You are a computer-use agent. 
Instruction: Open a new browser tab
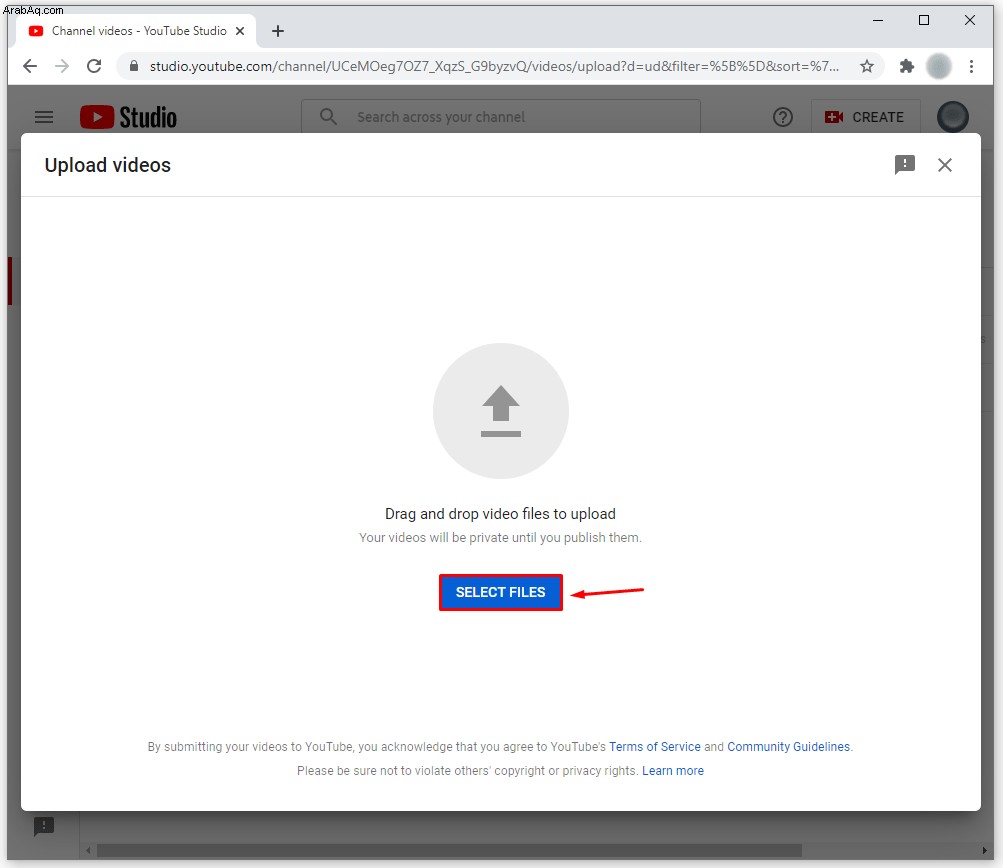point(278,31)
